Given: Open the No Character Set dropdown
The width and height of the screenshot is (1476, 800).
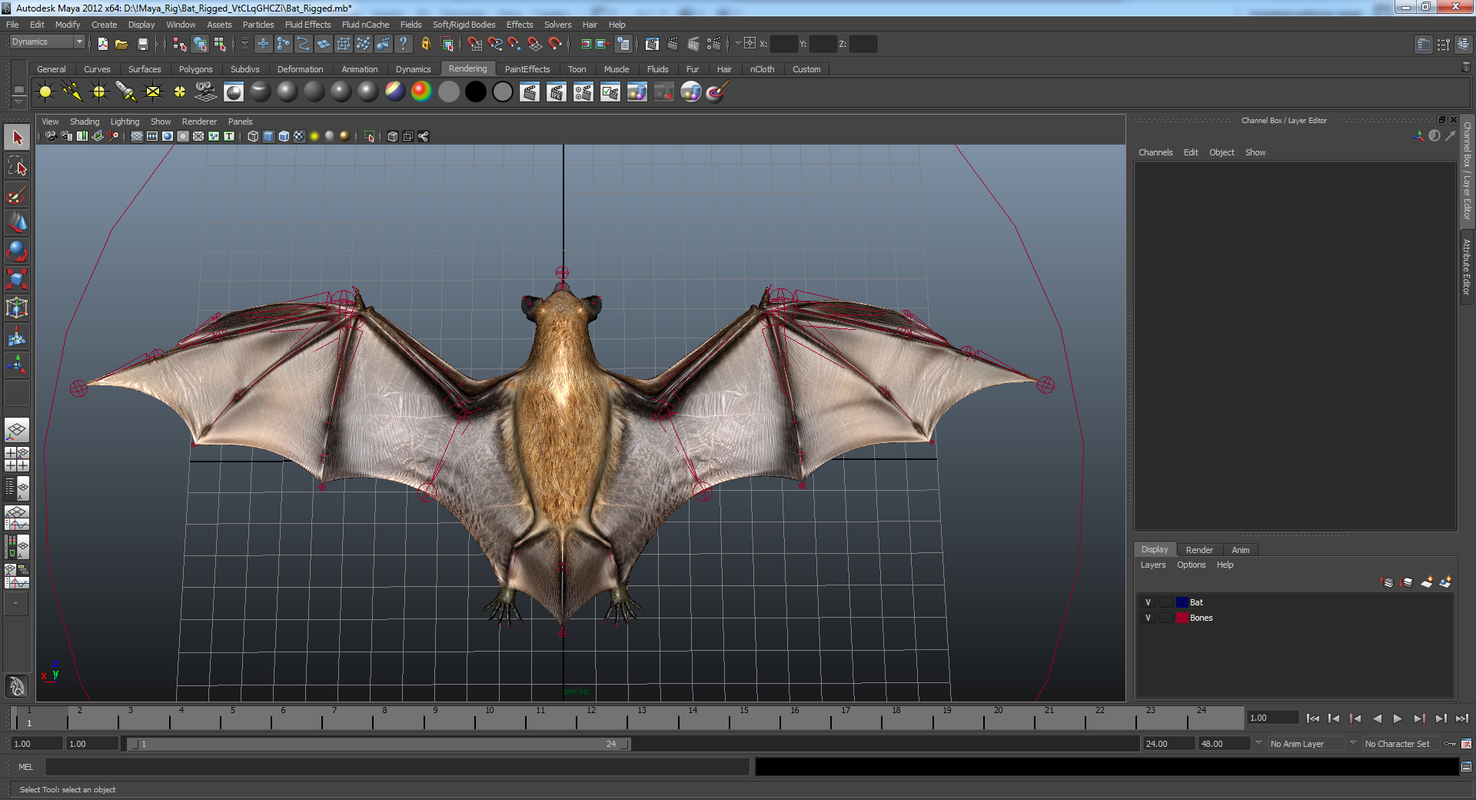Looking at the screenshot, I should pos(1400,743).
